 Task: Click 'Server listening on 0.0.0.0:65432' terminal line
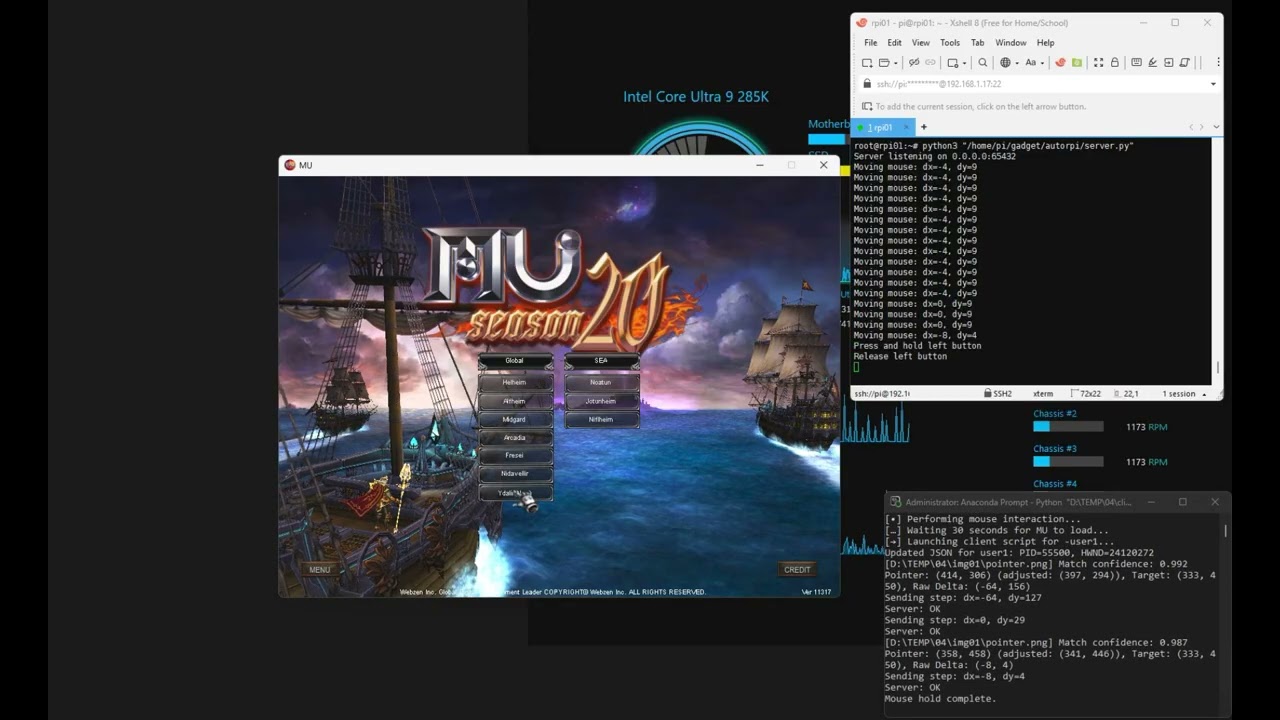[x=934, y=157]
